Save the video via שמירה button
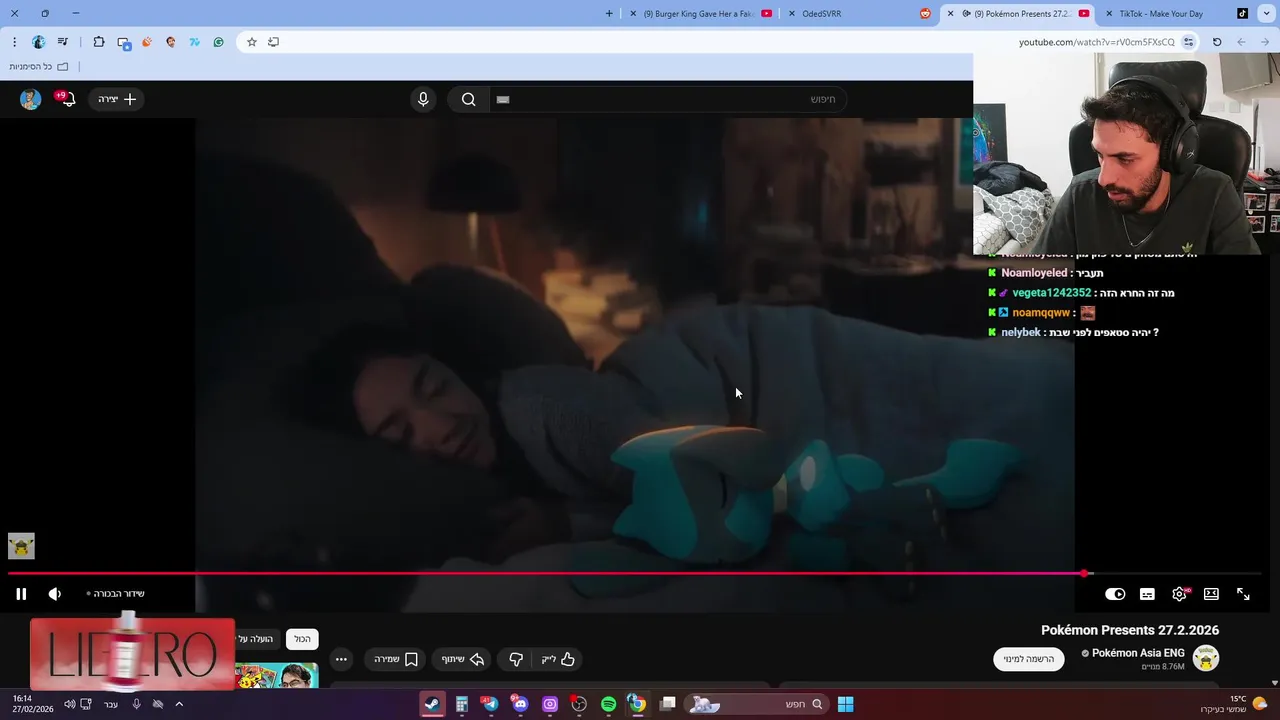Viewport: 1280px width, 720px height. coord(396,659)
